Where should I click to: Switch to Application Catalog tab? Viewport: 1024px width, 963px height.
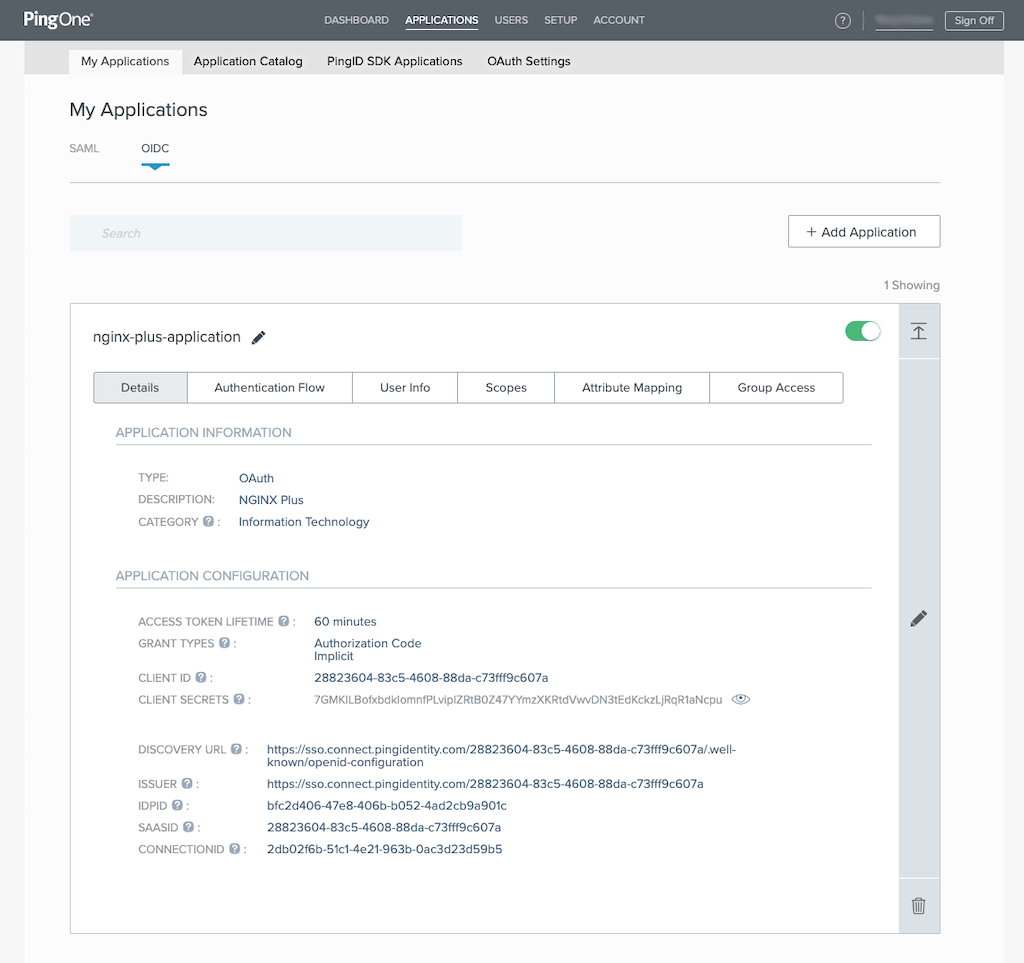pyautogui.click(x=248, y=61)
